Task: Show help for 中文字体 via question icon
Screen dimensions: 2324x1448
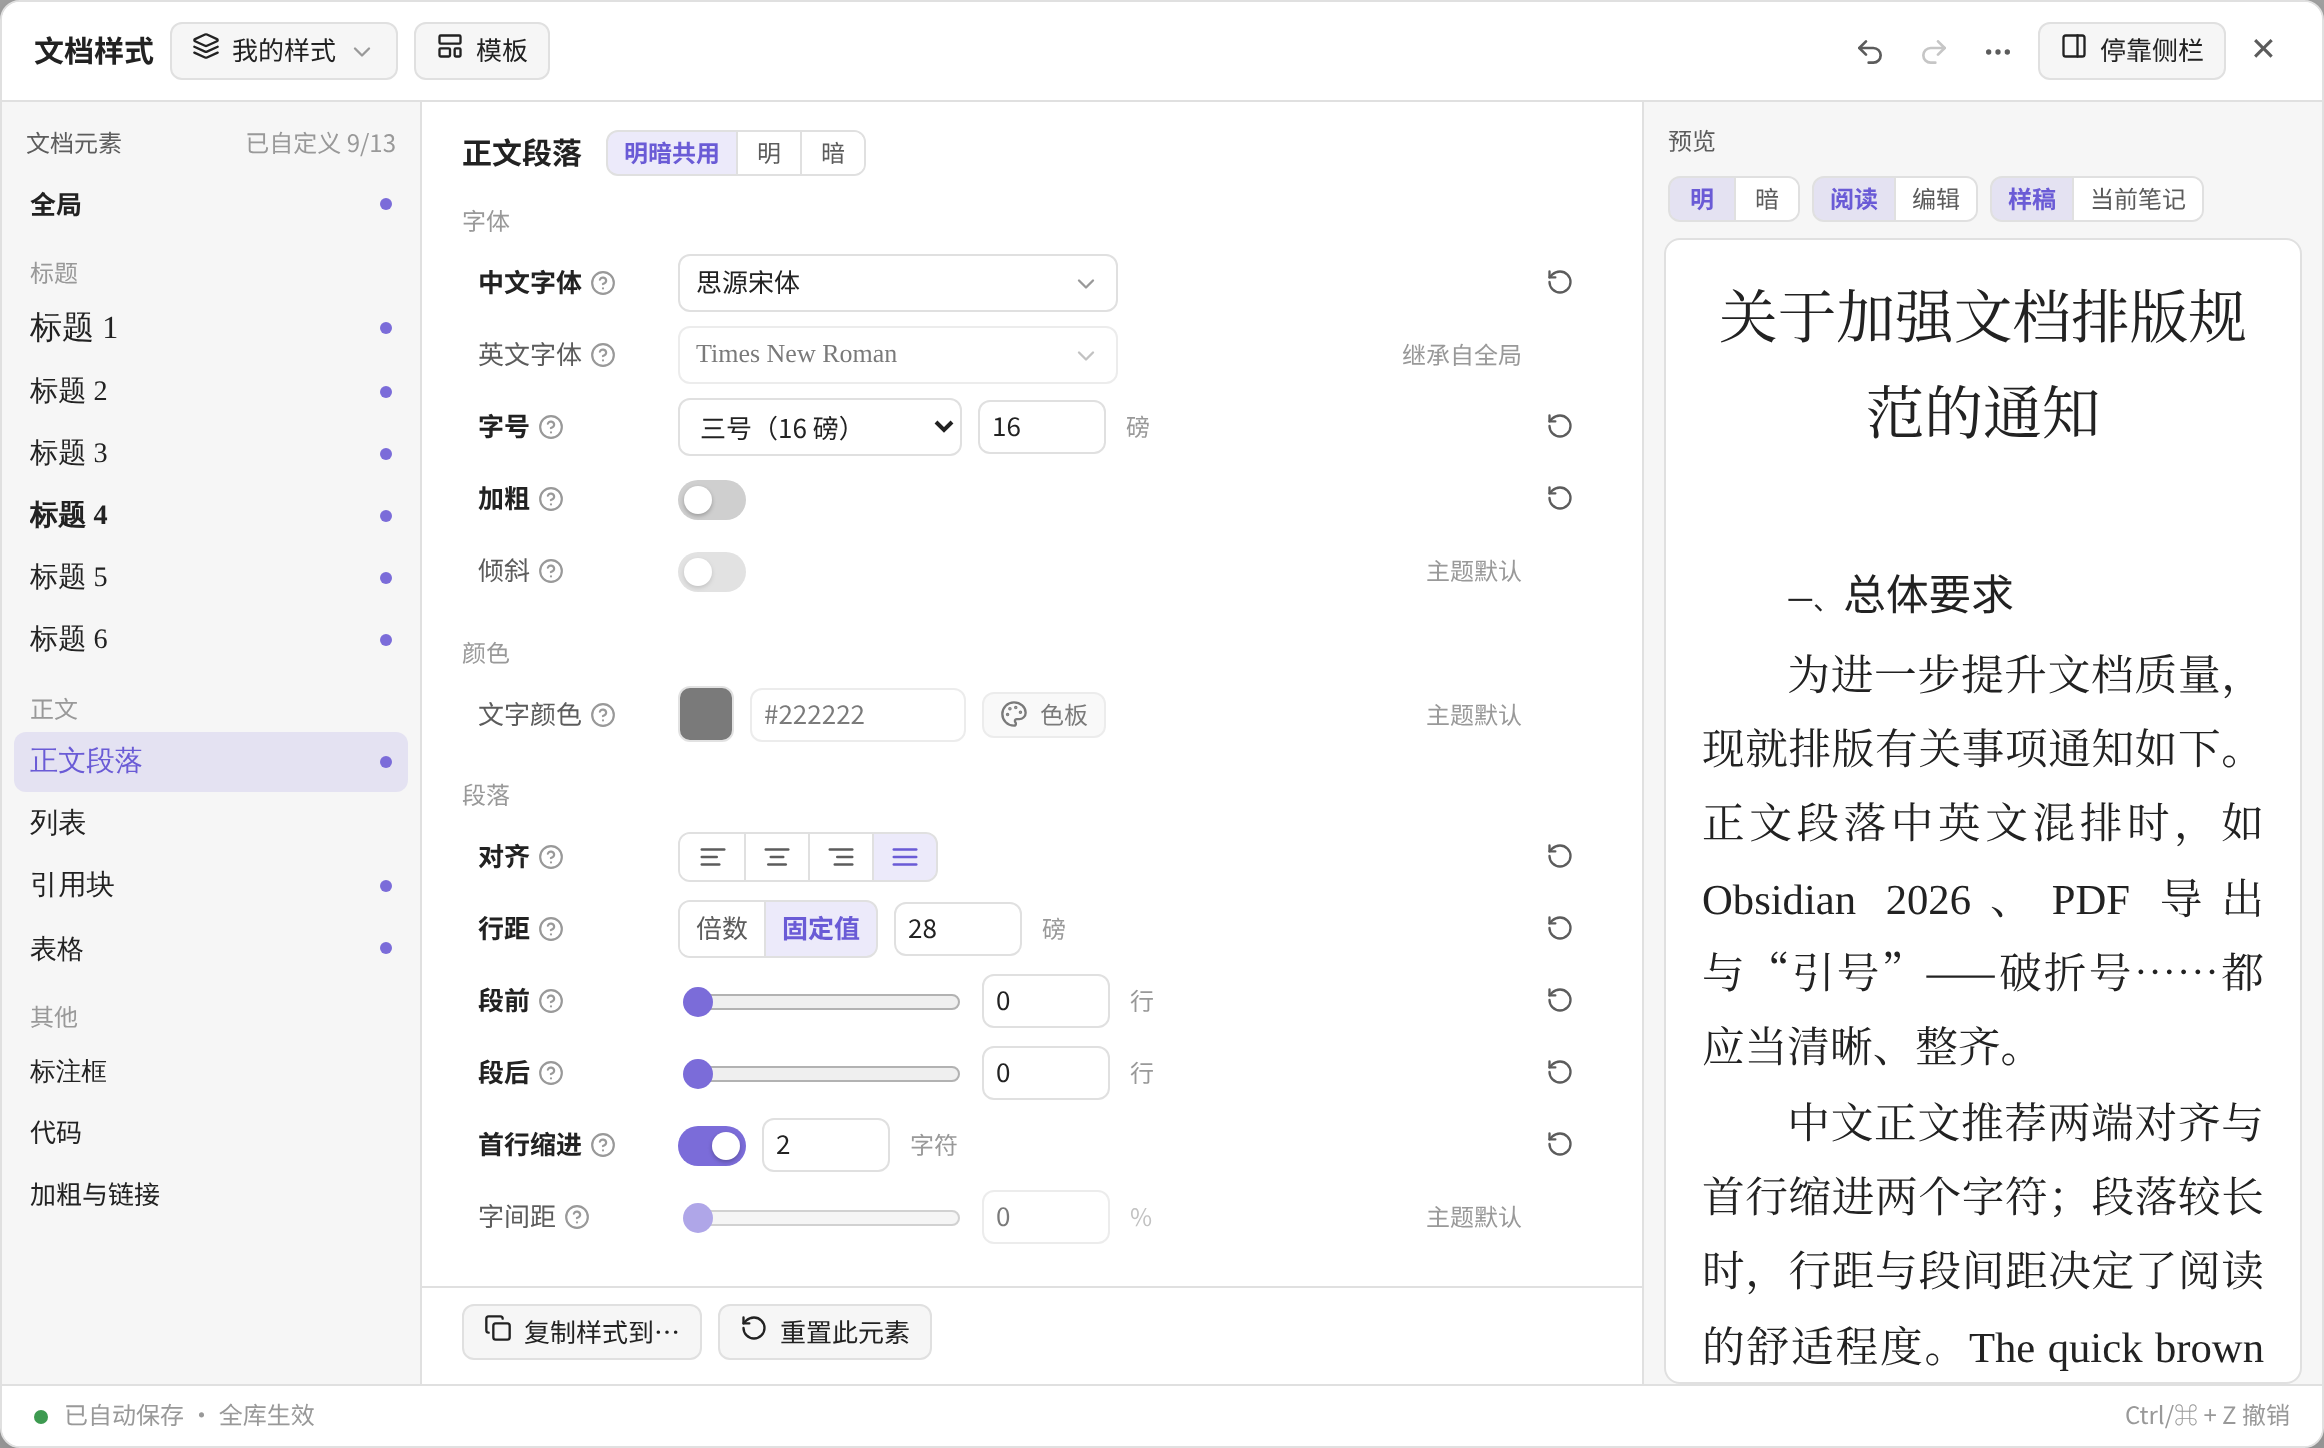Action: tap(603, 283)
